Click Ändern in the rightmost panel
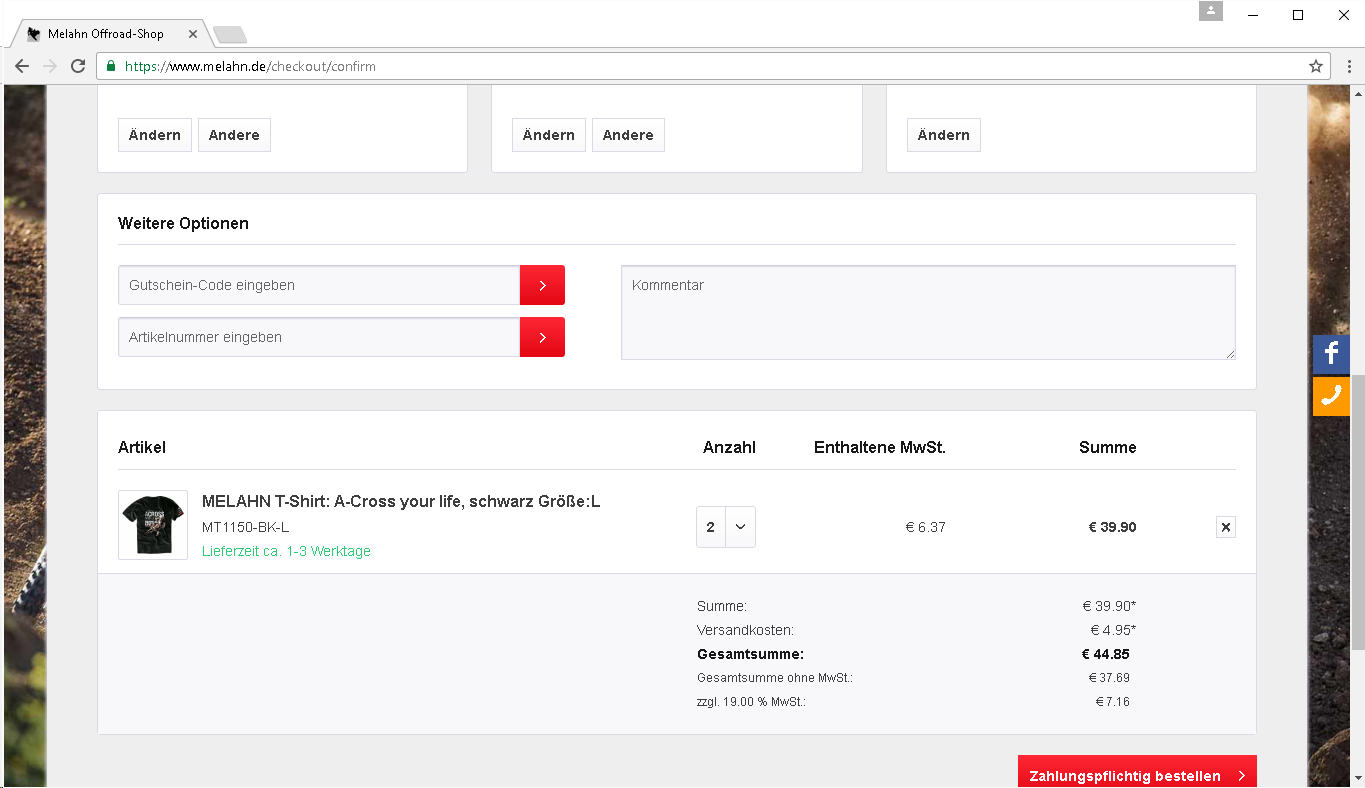This screenshot has width=1365, height=788. point(943,135)
